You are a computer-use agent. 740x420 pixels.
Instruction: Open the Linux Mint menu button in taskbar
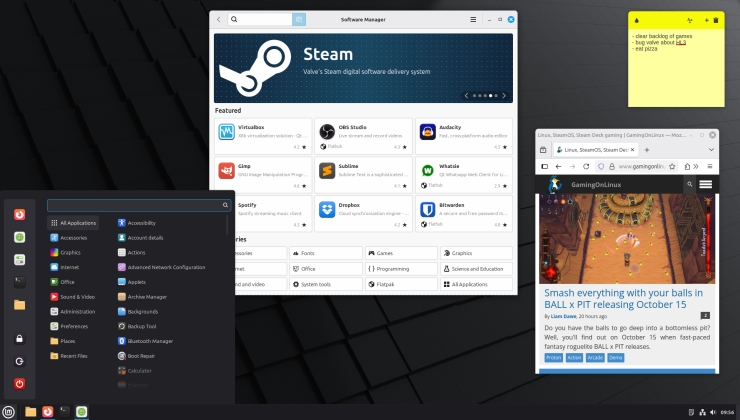pyautogui.click(x=9, y=411)
